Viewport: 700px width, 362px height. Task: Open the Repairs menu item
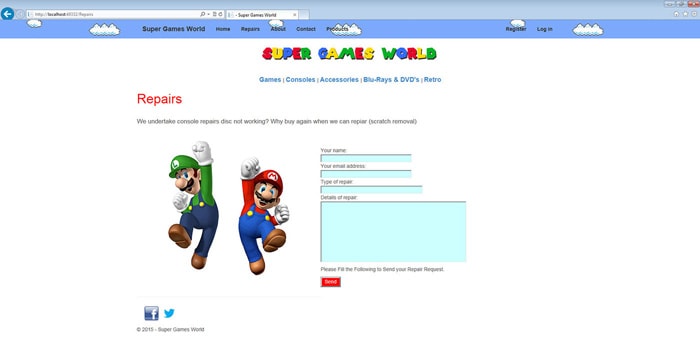click(250, 29)
